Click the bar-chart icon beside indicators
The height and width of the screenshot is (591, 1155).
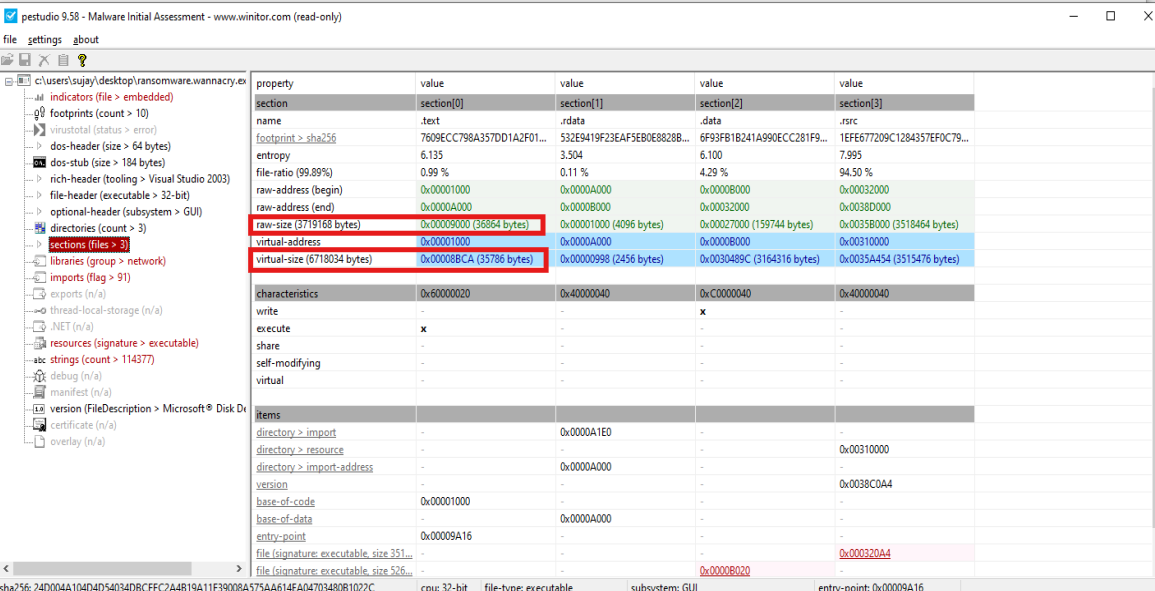coord(40,97)
